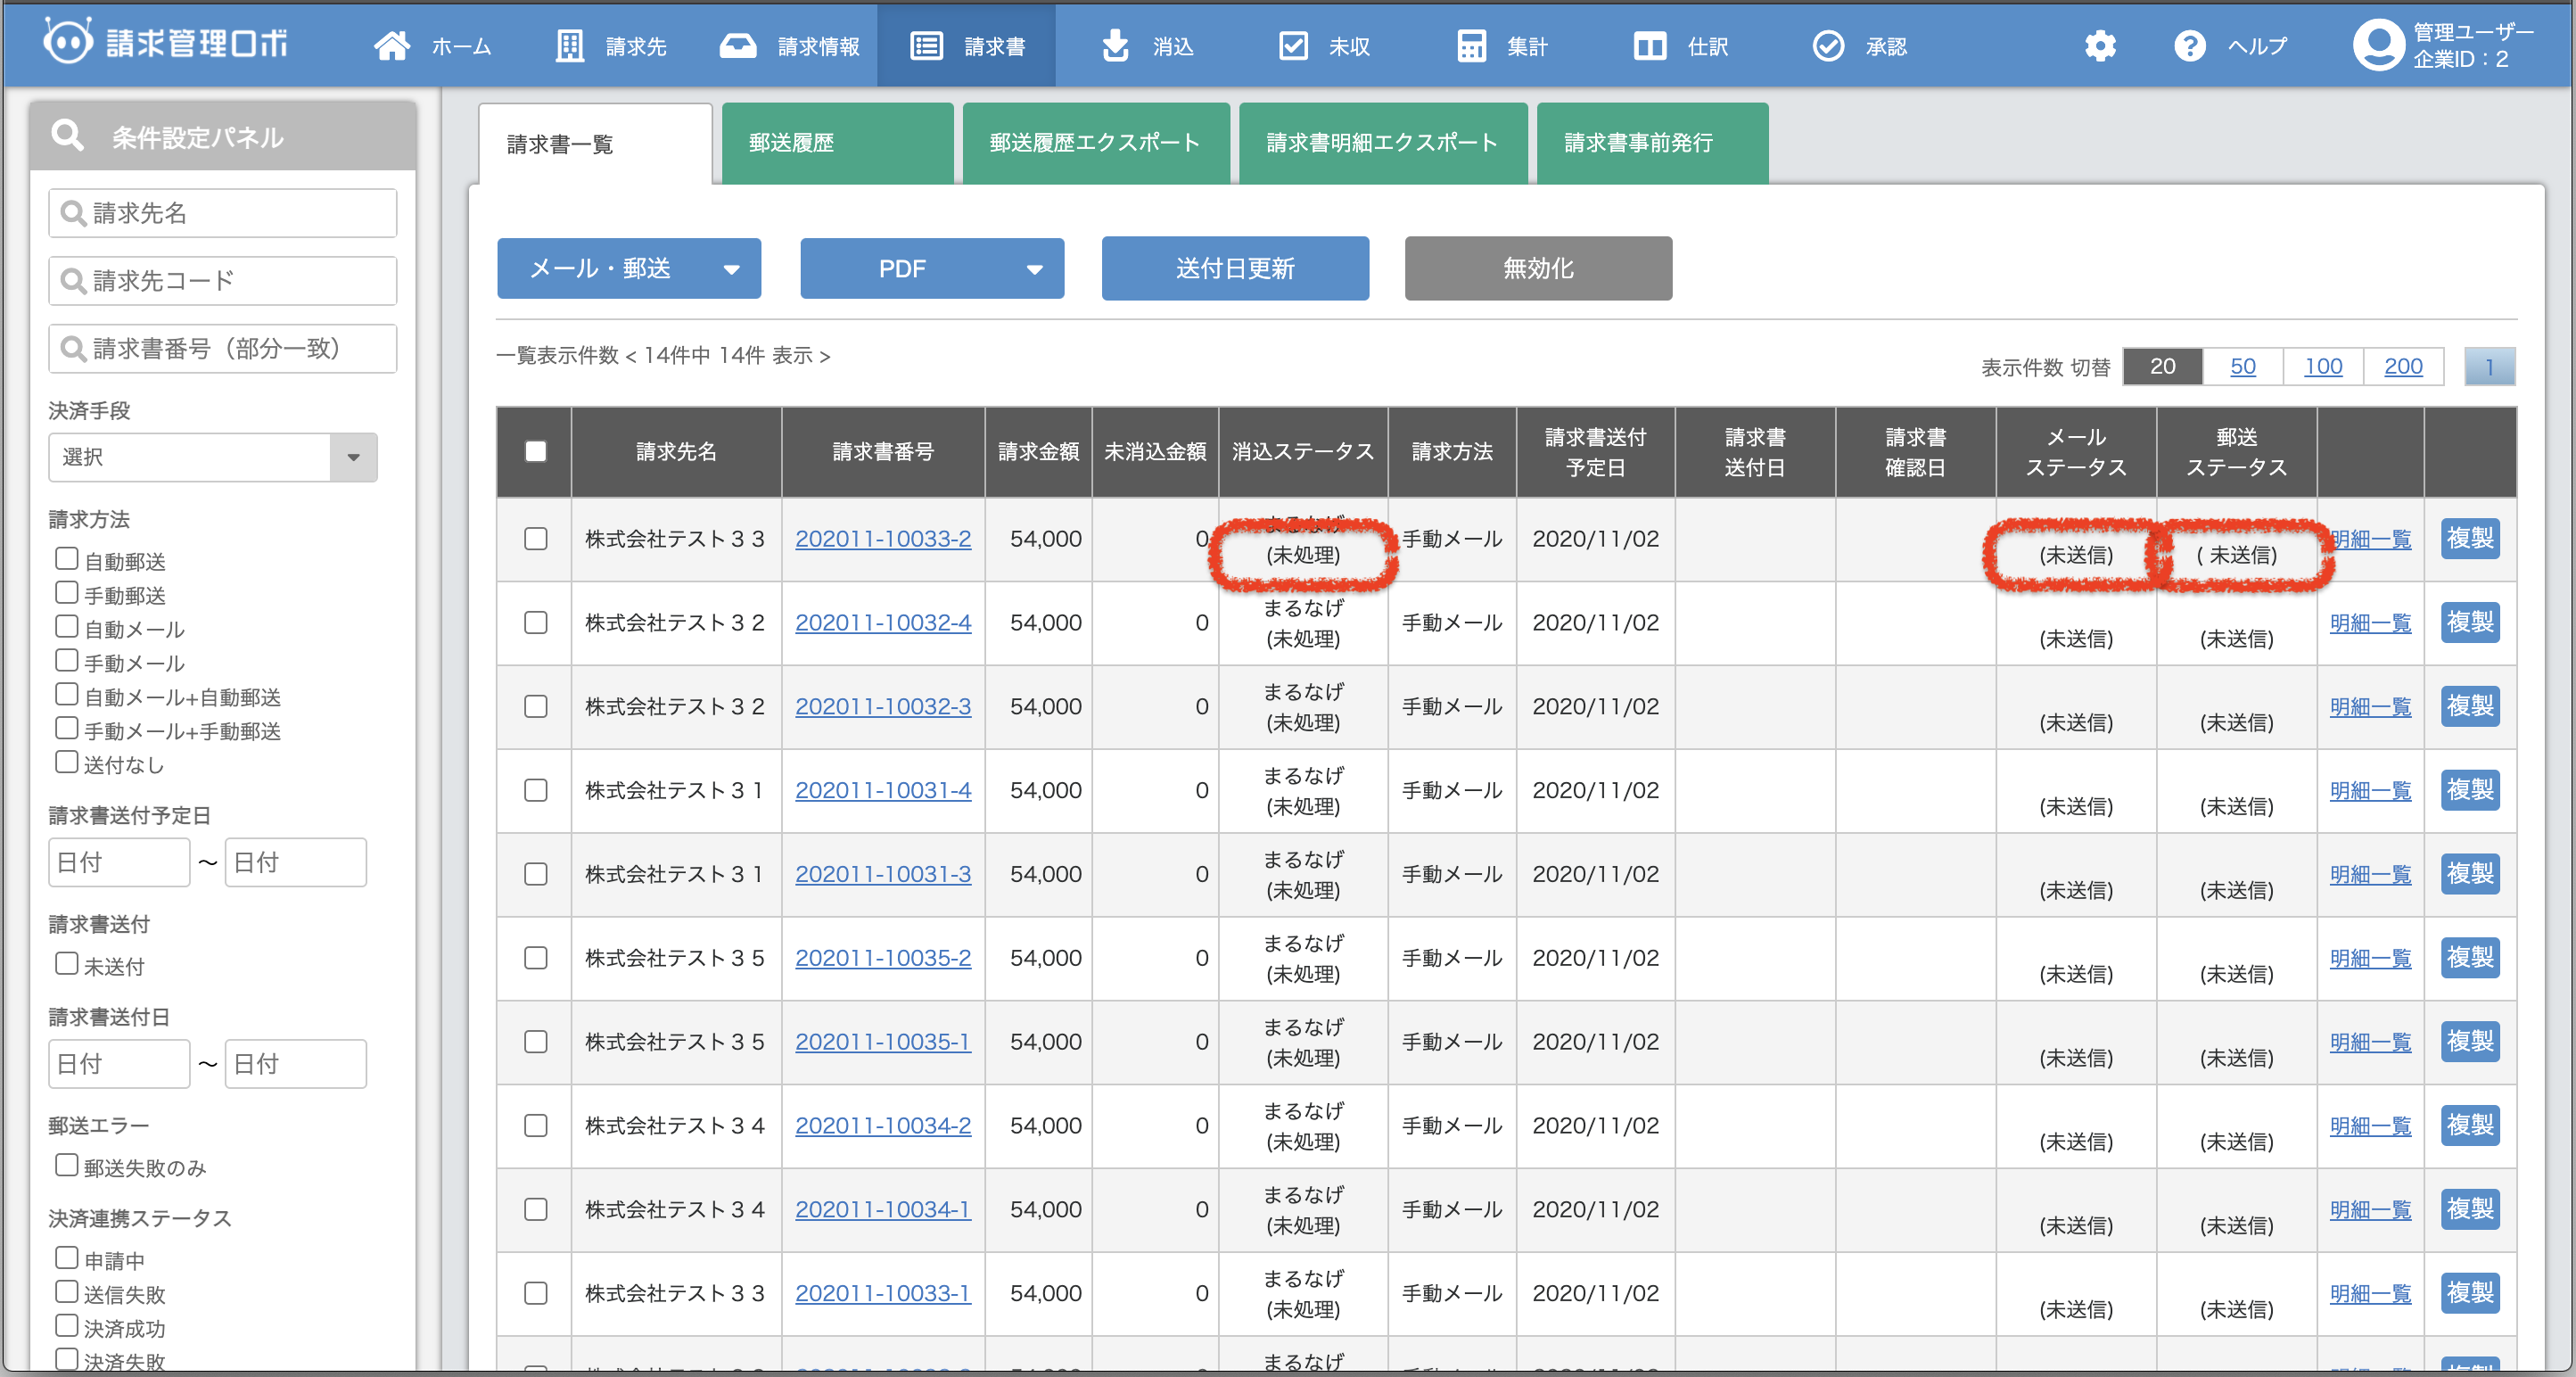
Task: Click the 請求先名 search input field
Action: tap(223, 213)
